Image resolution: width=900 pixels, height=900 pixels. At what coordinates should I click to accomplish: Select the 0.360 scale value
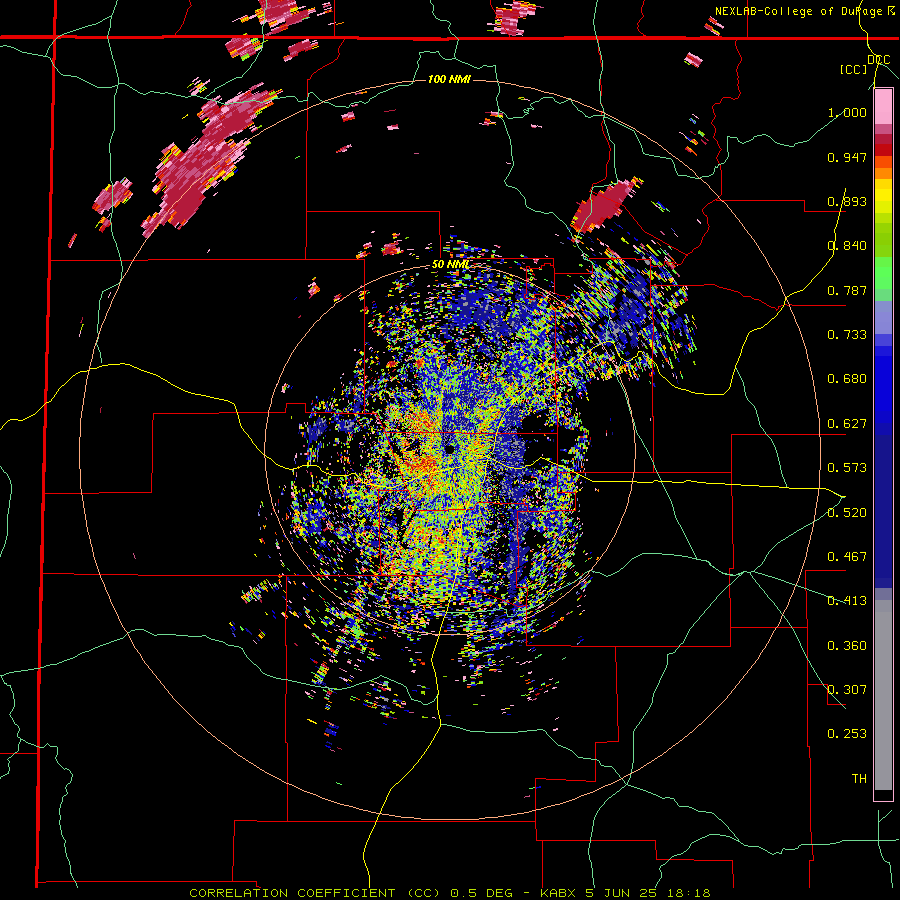[847, 646]
